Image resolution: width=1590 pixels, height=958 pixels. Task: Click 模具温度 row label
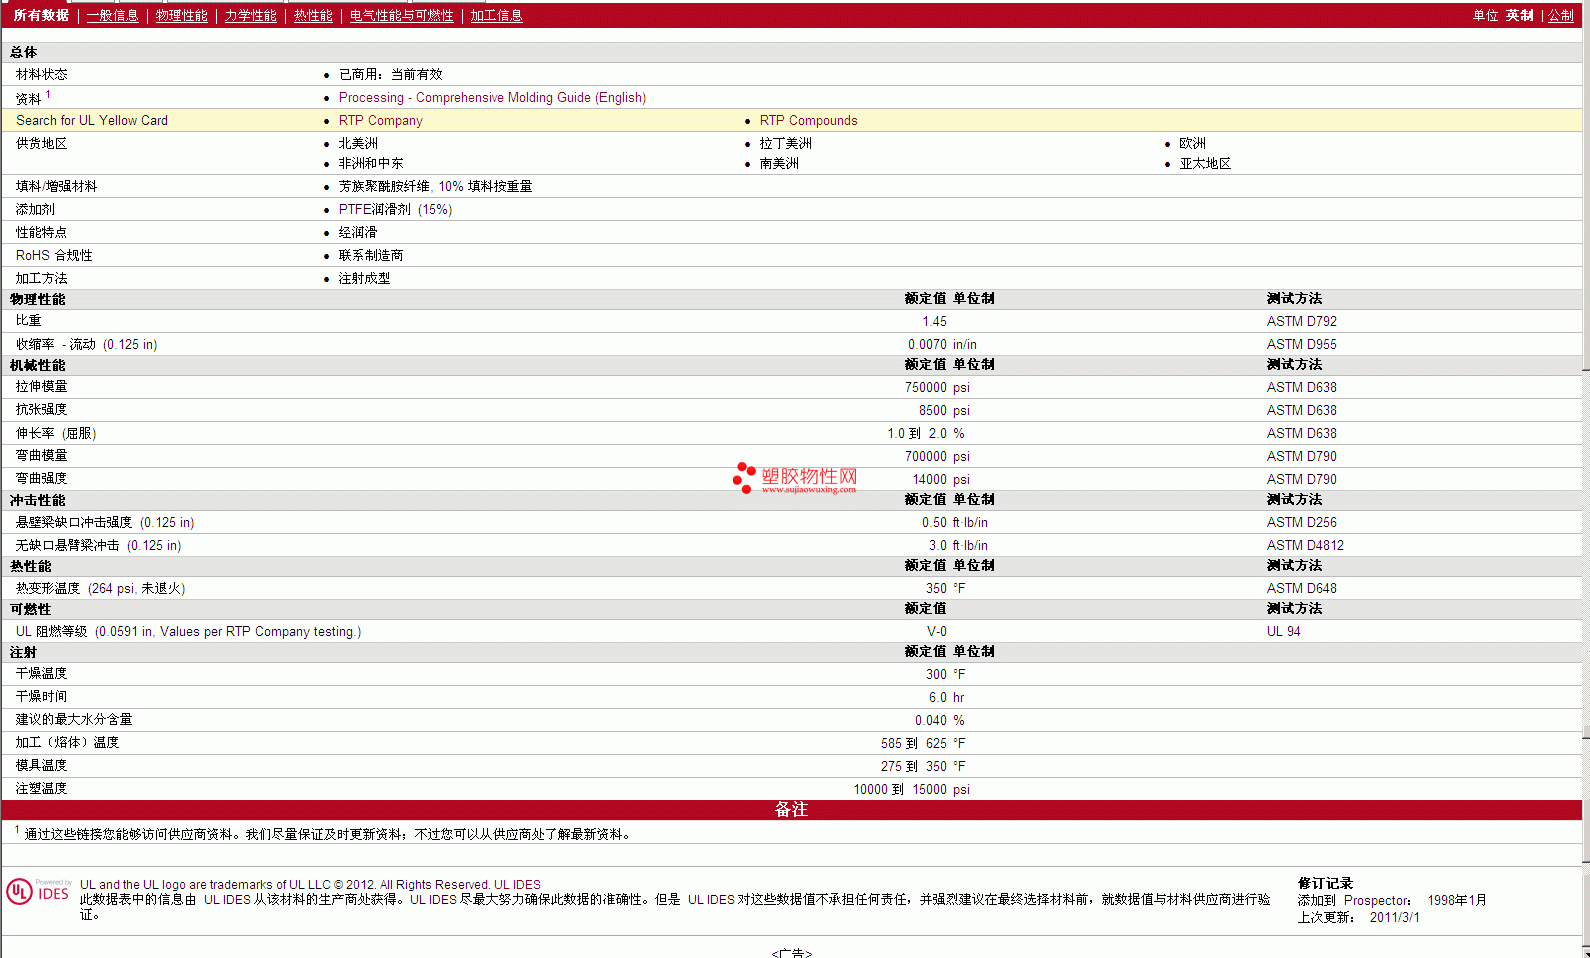pos(41,766)
